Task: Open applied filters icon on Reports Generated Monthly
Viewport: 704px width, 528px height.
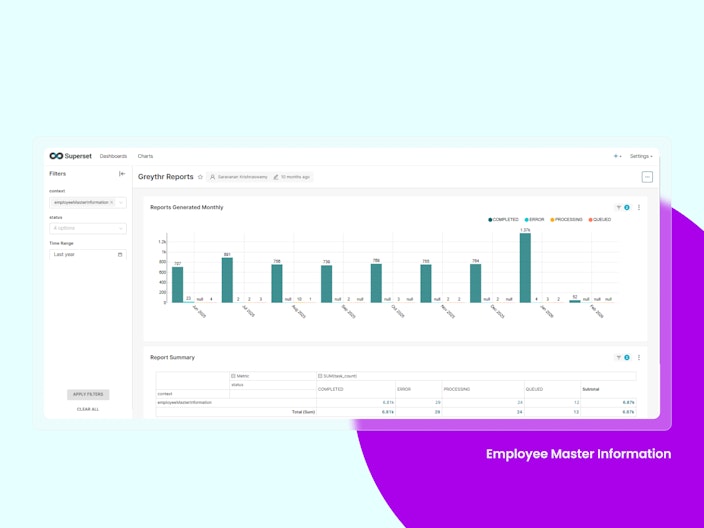Action: 622,207
